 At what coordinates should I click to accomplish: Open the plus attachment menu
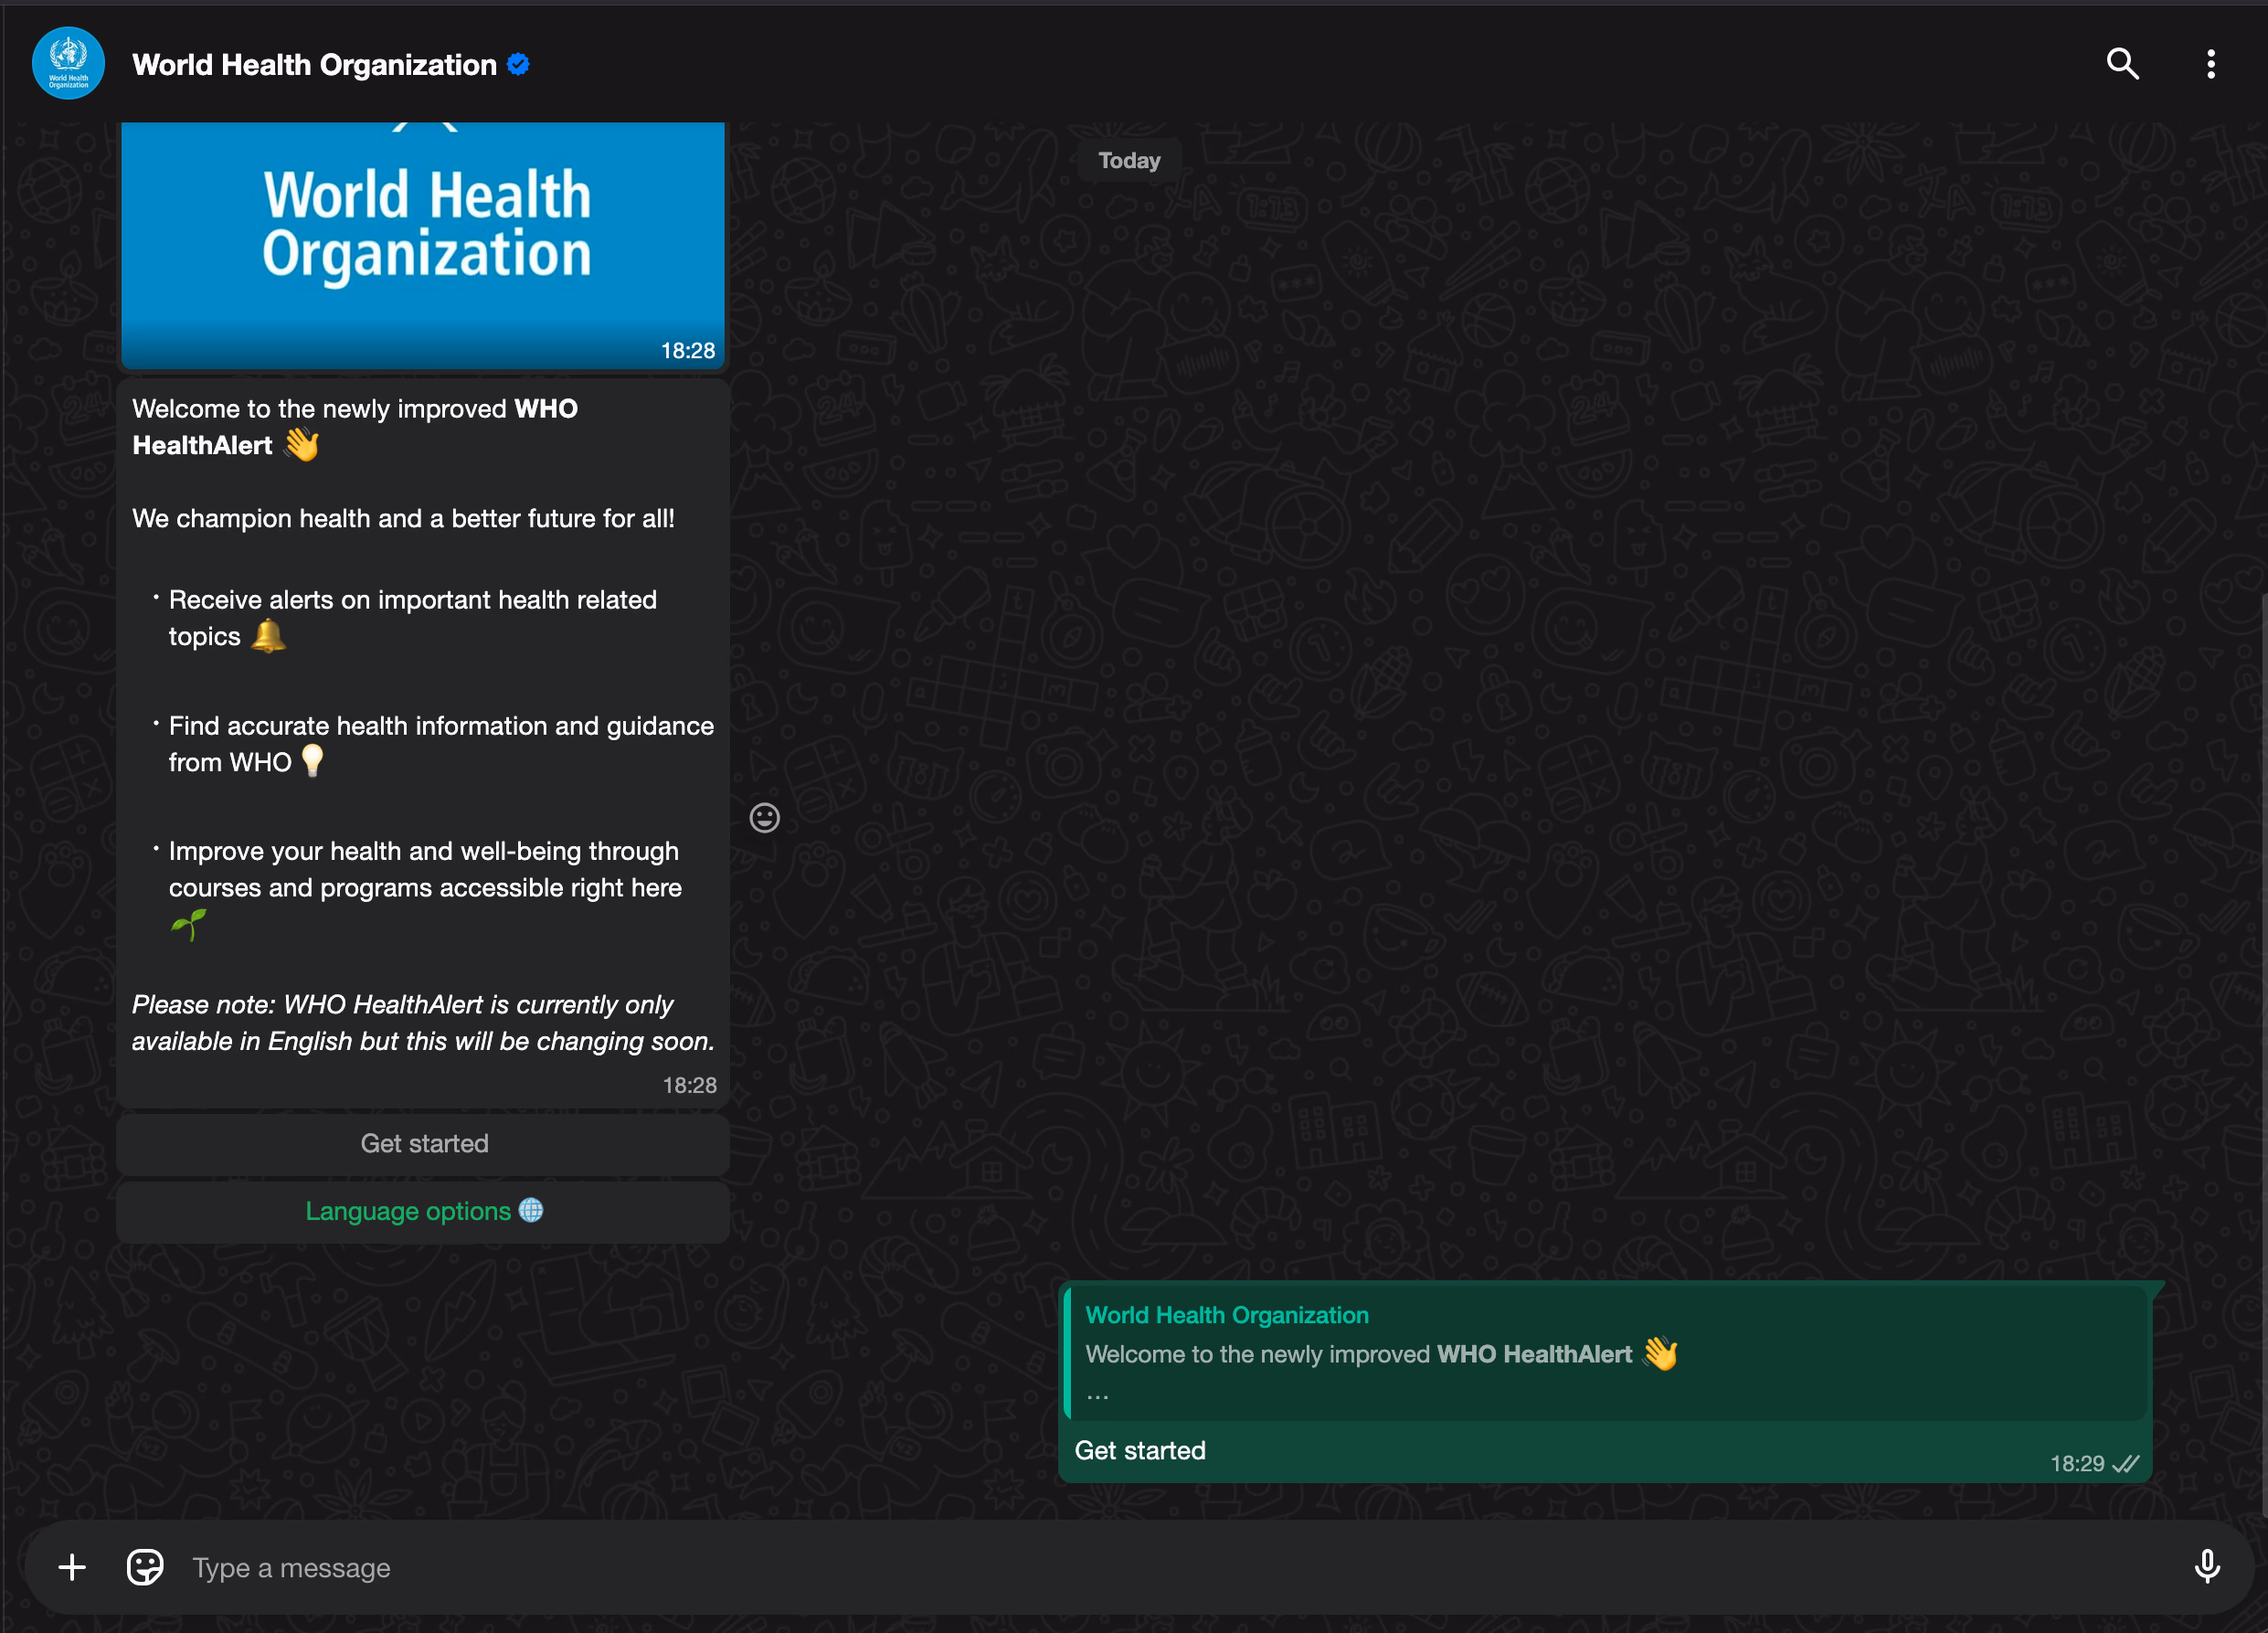pyautogui.click(x=72, y=1567)
